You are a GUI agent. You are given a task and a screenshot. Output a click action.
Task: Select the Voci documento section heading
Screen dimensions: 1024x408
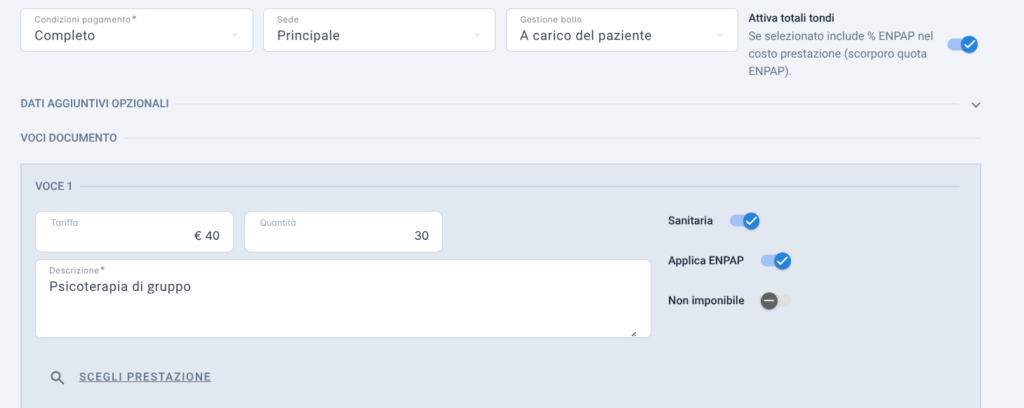(x=69, y=138)
